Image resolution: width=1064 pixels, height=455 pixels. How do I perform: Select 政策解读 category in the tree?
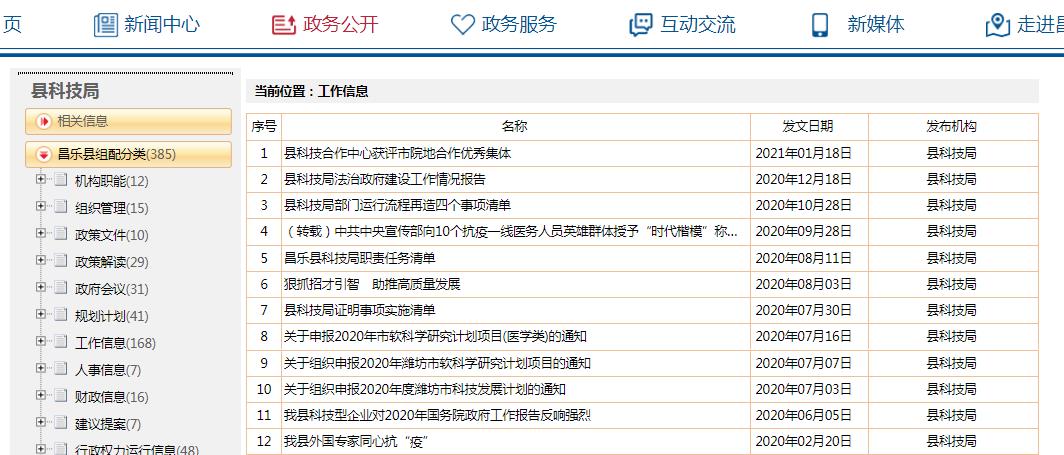[111, 262]
